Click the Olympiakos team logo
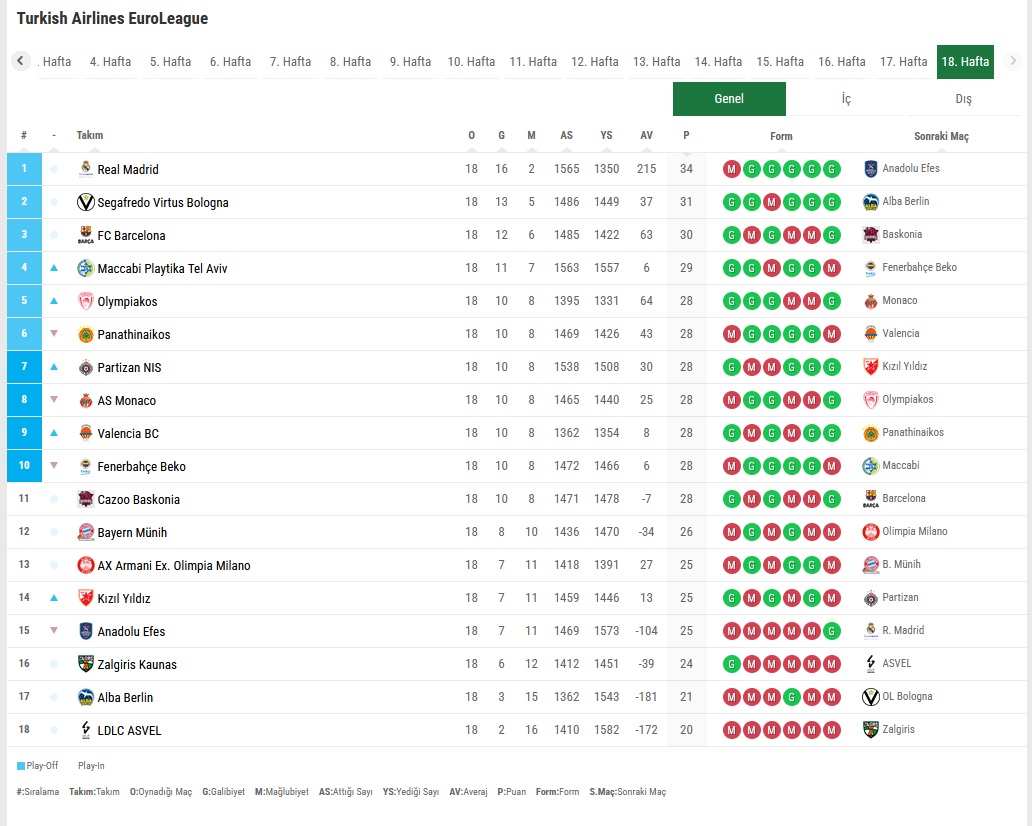 [86, 302]
